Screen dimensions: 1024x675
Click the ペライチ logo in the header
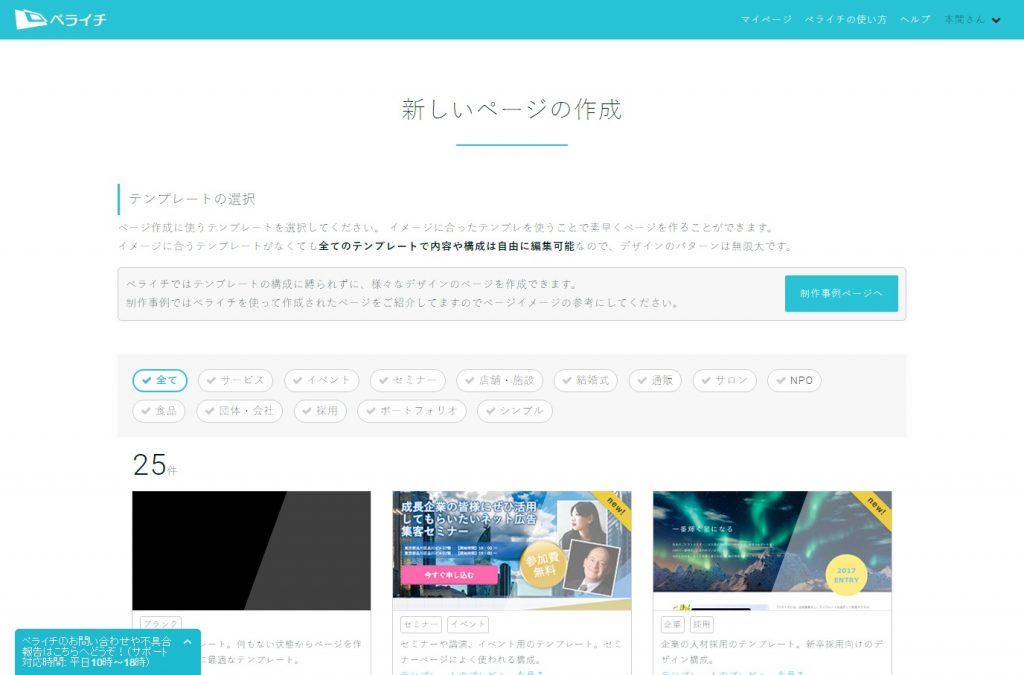(x=60, y=19)
